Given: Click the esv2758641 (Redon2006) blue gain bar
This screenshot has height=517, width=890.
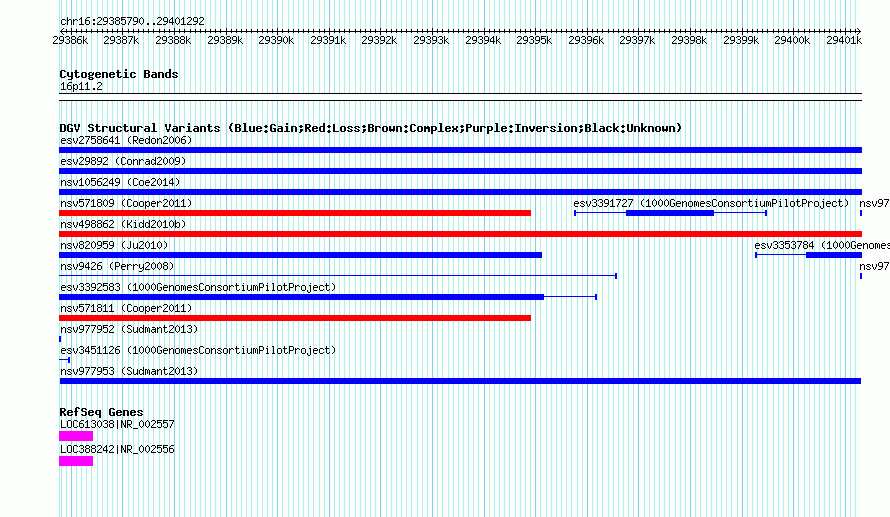Looking at the screenshot, I should point(460,150).
